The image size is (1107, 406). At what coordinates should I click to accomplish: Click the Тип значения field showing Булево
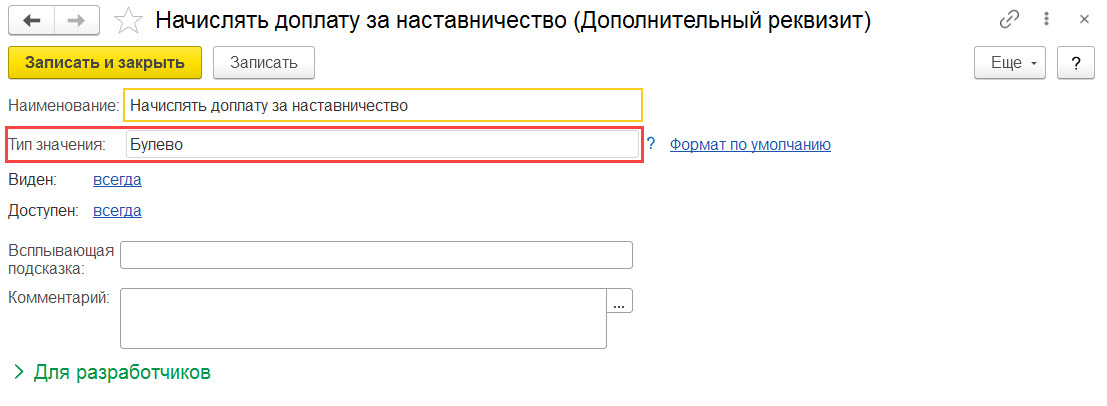click(x=381, y=145)
